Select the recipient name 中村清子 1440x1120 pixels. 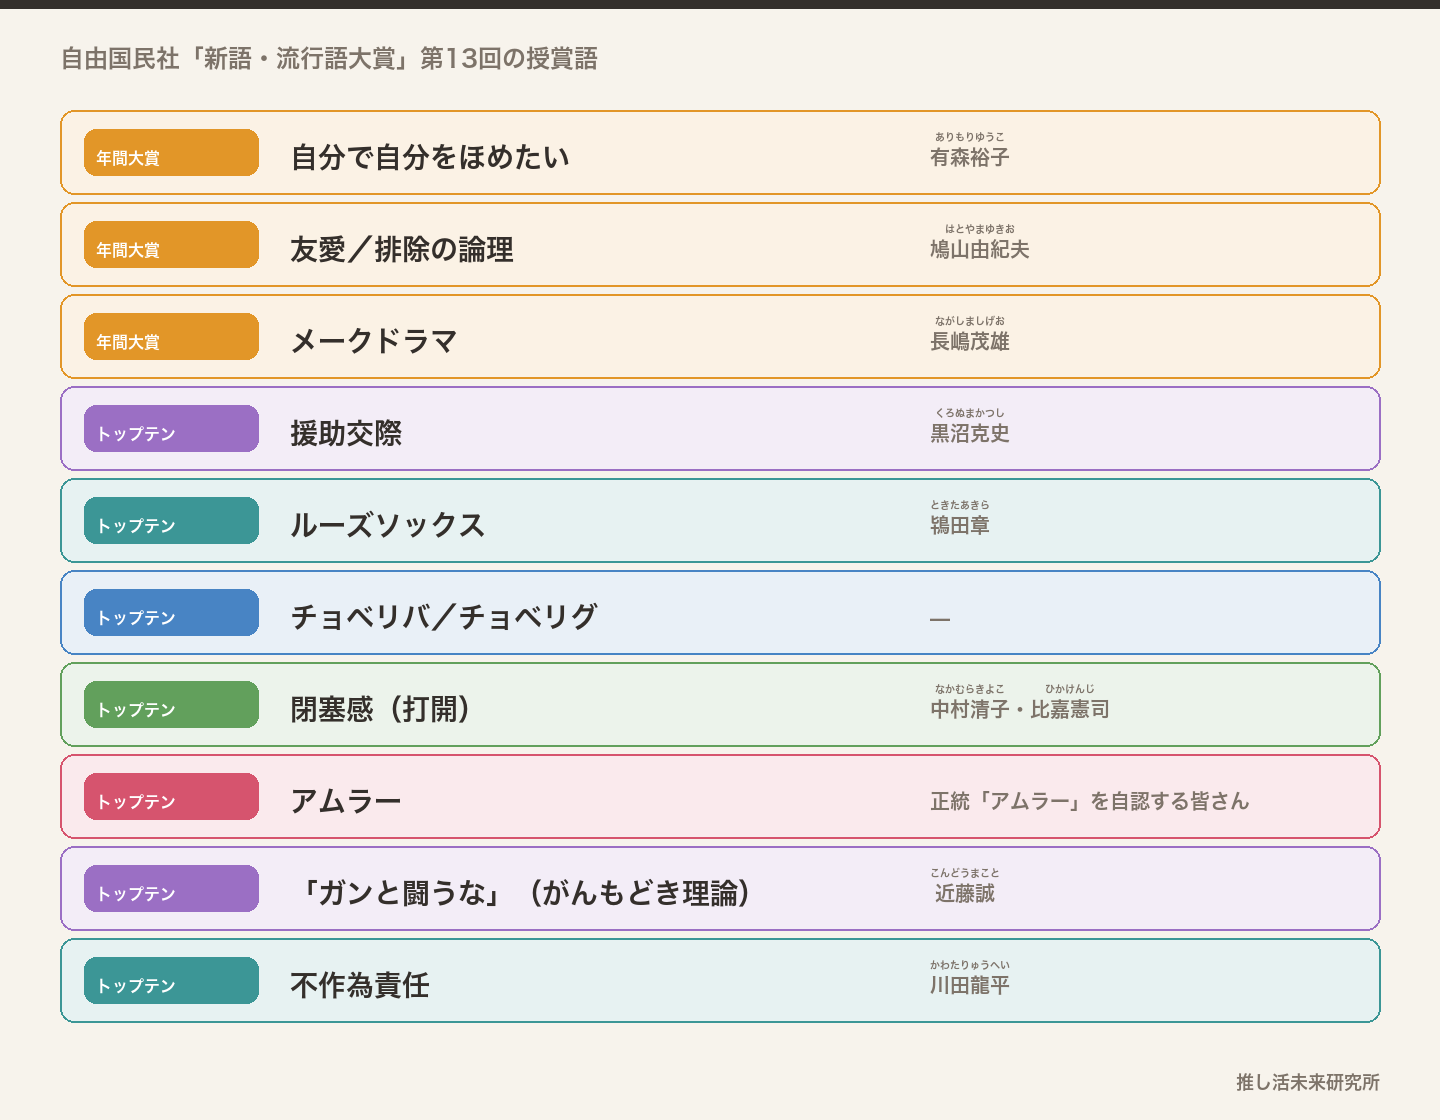(x=970, y=709)
